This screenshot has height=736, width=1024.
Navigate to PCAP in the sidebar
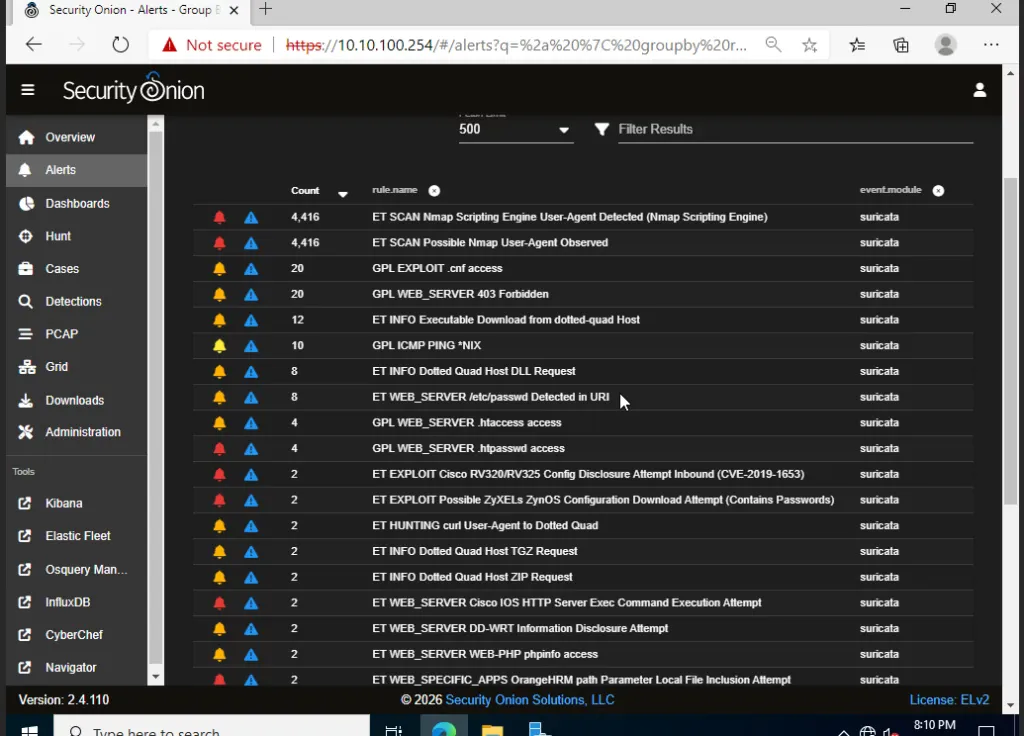point(76,334)
